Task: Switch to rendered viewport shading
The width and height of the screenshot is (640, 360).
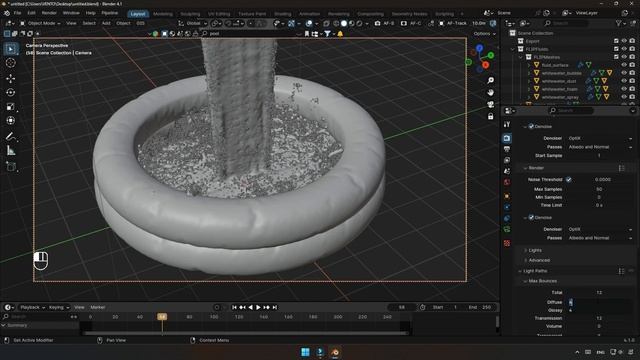Action: (359, 23)
